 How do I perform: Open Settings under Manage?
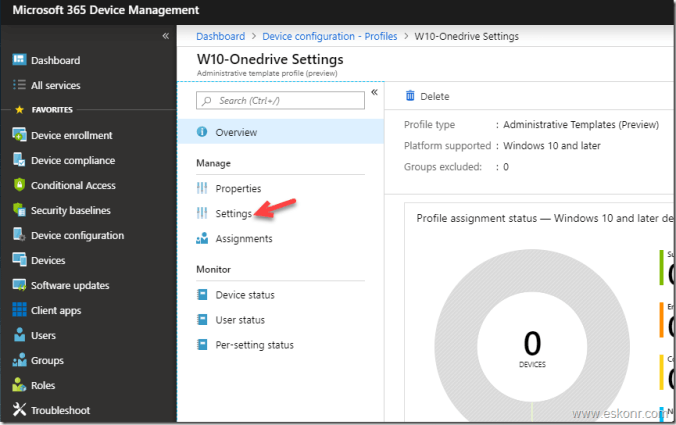click(x=233, y=213)
